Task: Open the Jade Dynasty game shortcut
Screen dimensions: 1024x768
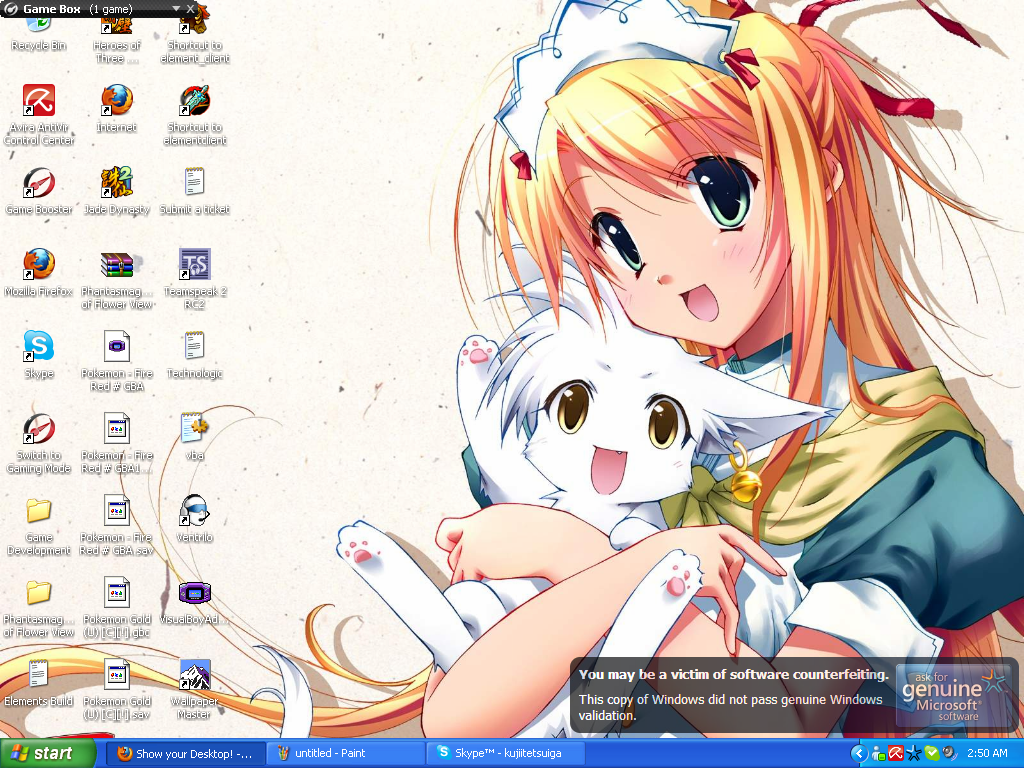Action: click(117, 191)
